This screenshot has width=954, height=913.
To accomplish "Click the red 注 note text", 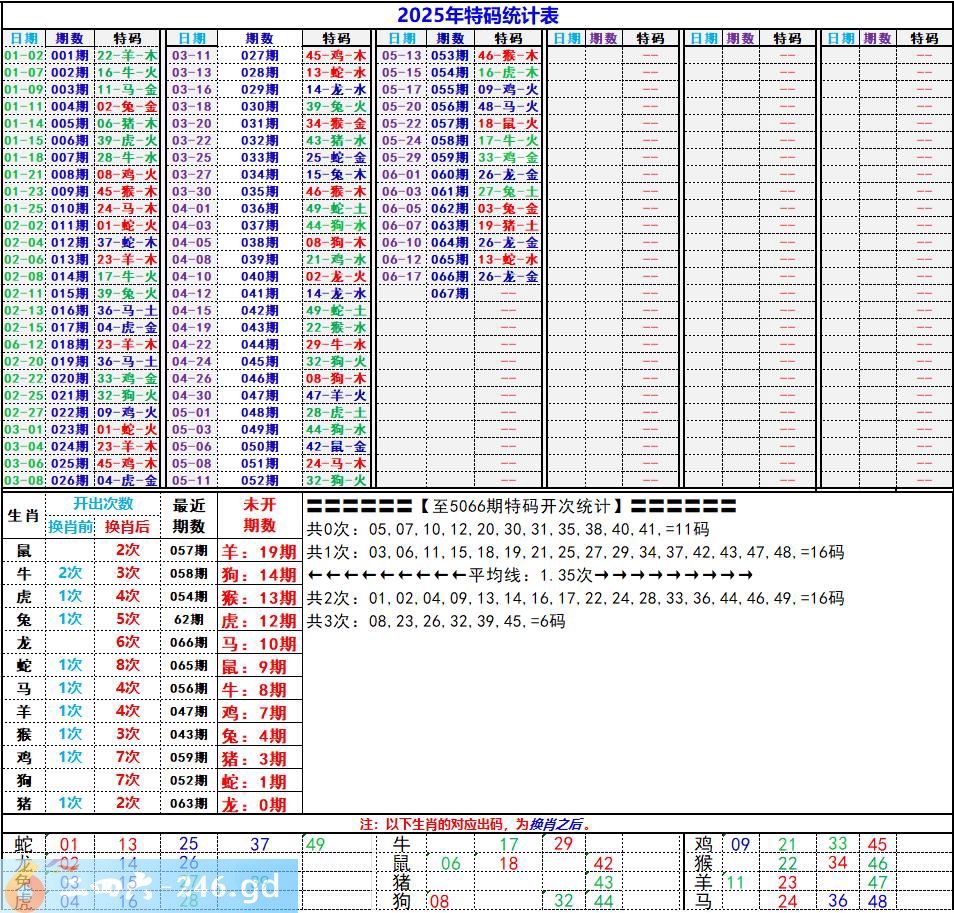I will [476, 825].
